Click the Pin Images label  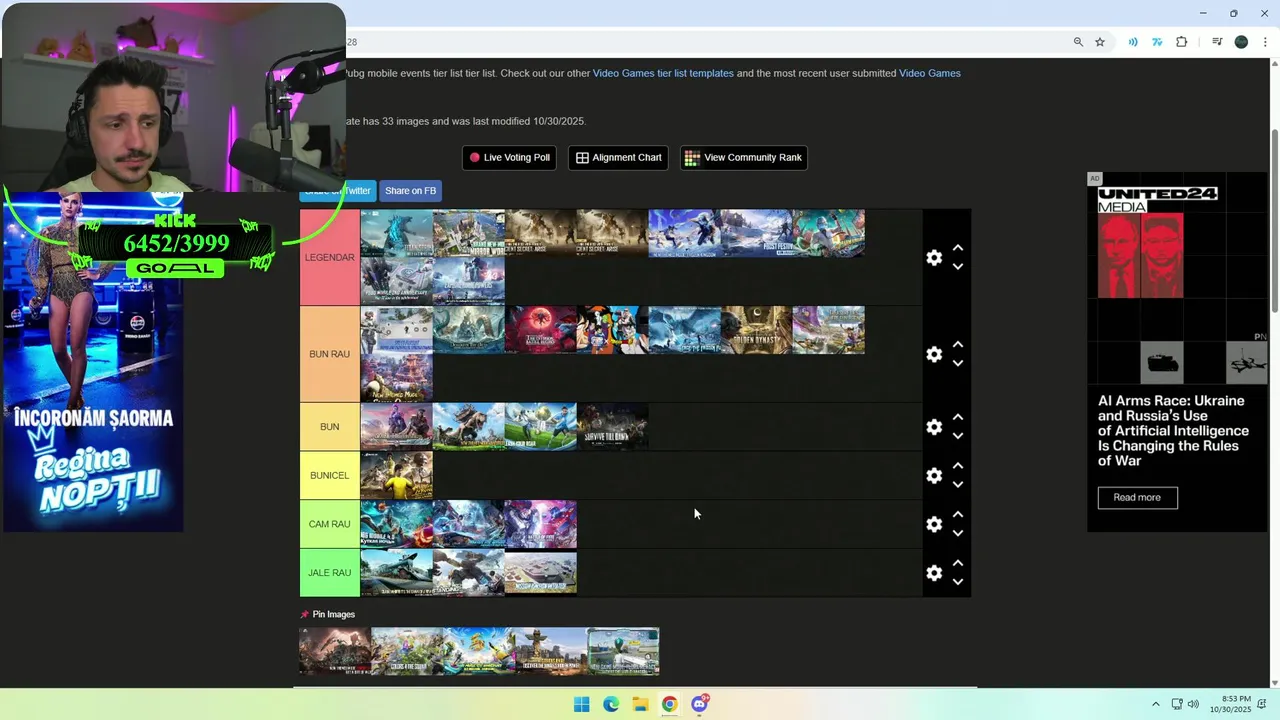click(x=333, y=614)
